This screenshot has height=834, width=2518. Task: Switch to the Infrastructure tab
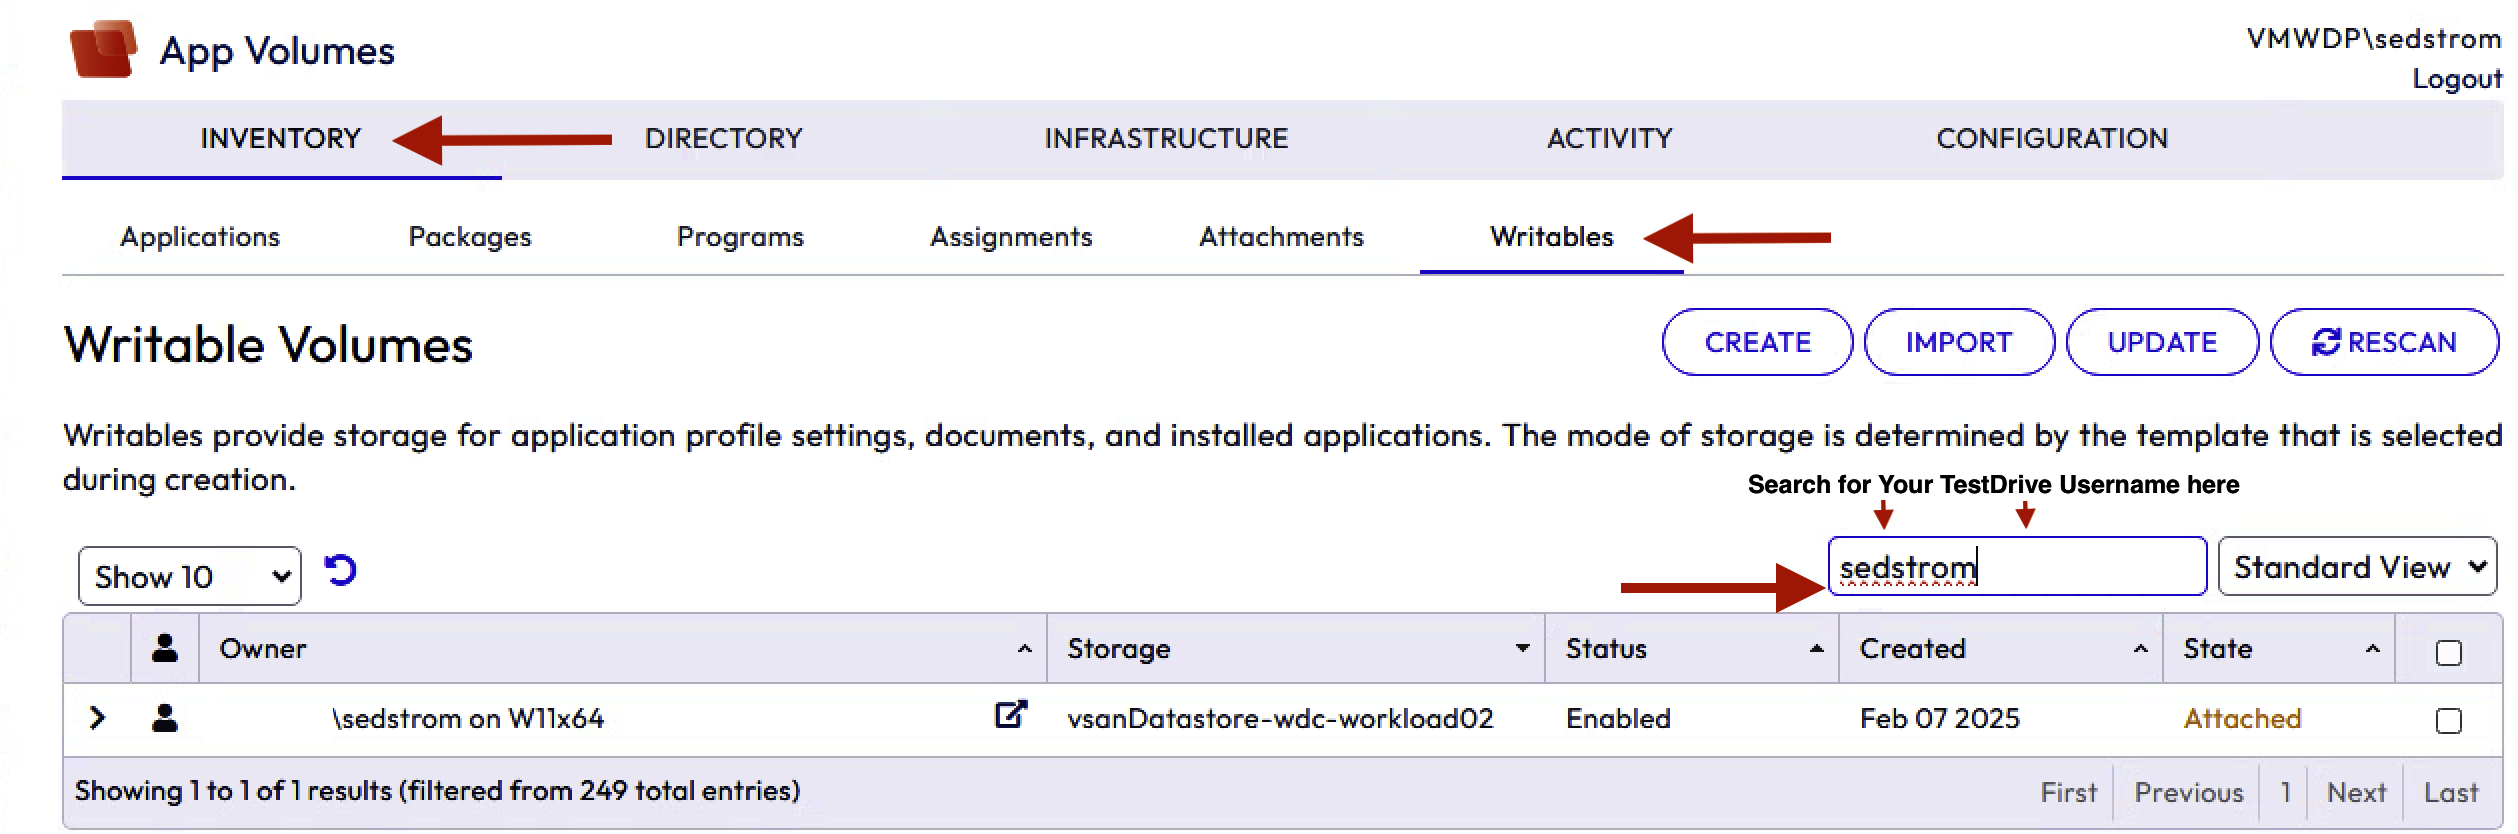pyautogui.click(x=1166, y=138)
